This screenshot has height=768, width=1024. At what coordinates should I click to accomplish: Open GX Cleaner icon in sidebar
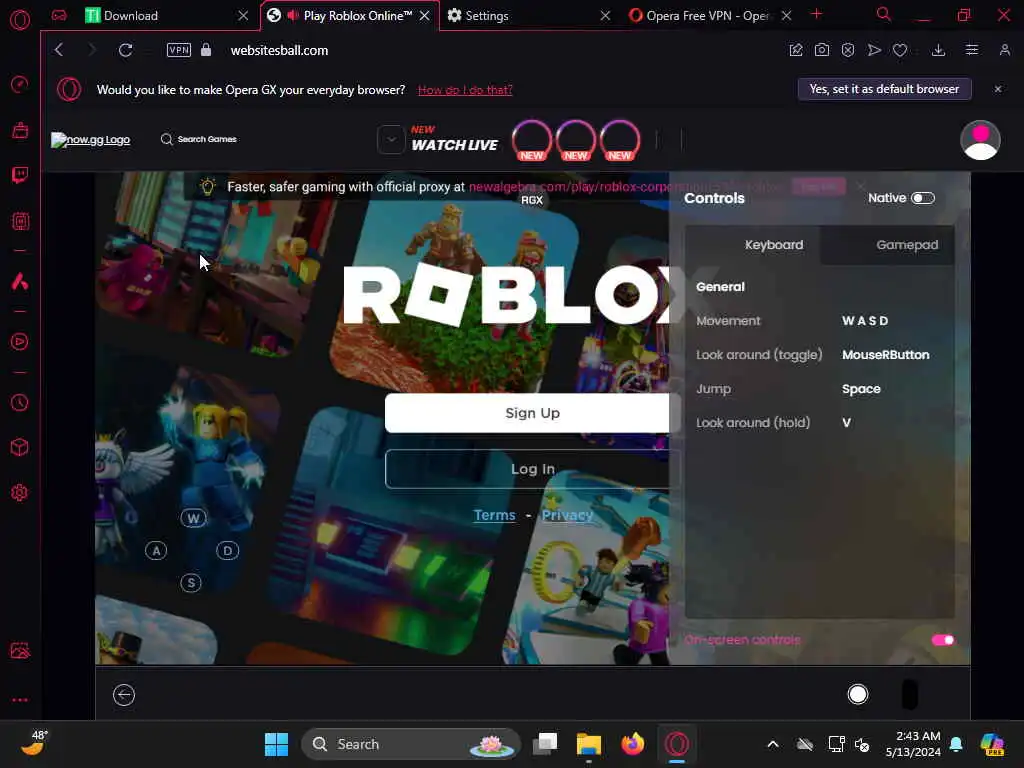pos(20,130)
